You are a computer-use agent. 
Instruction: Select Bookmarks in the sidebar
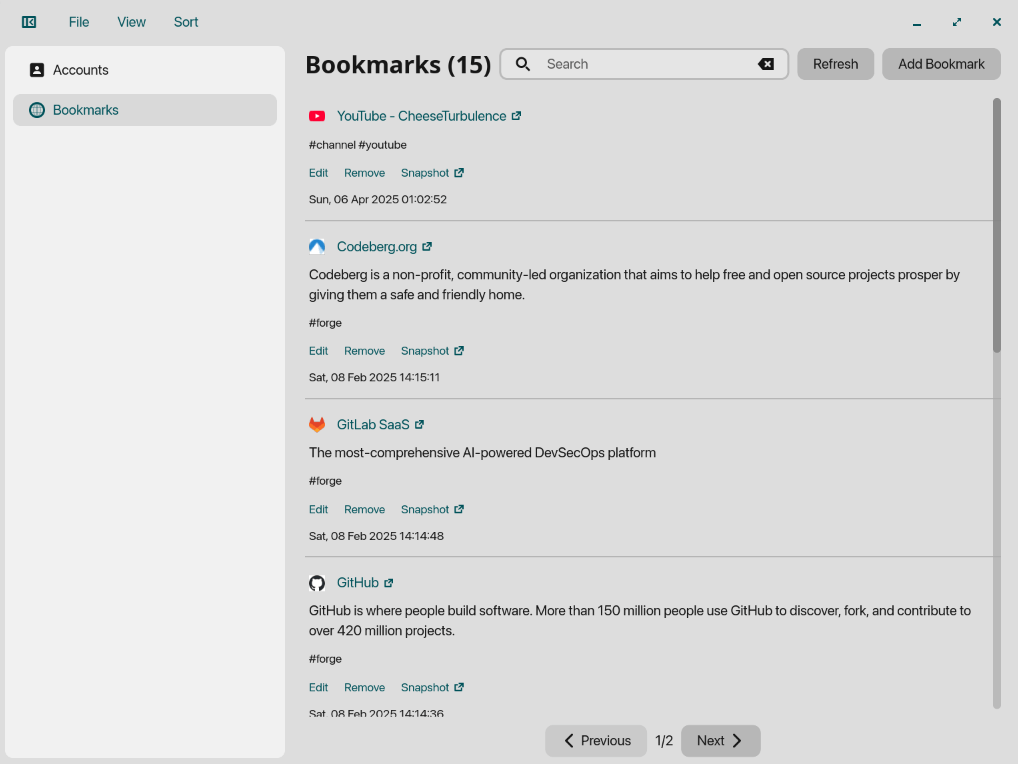[x=145, y=110]
